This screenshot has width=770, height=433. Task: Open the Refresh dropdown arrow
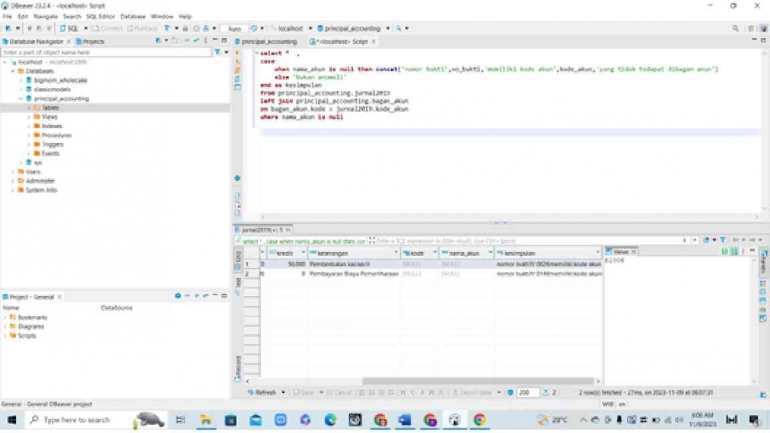coord(283,393)
